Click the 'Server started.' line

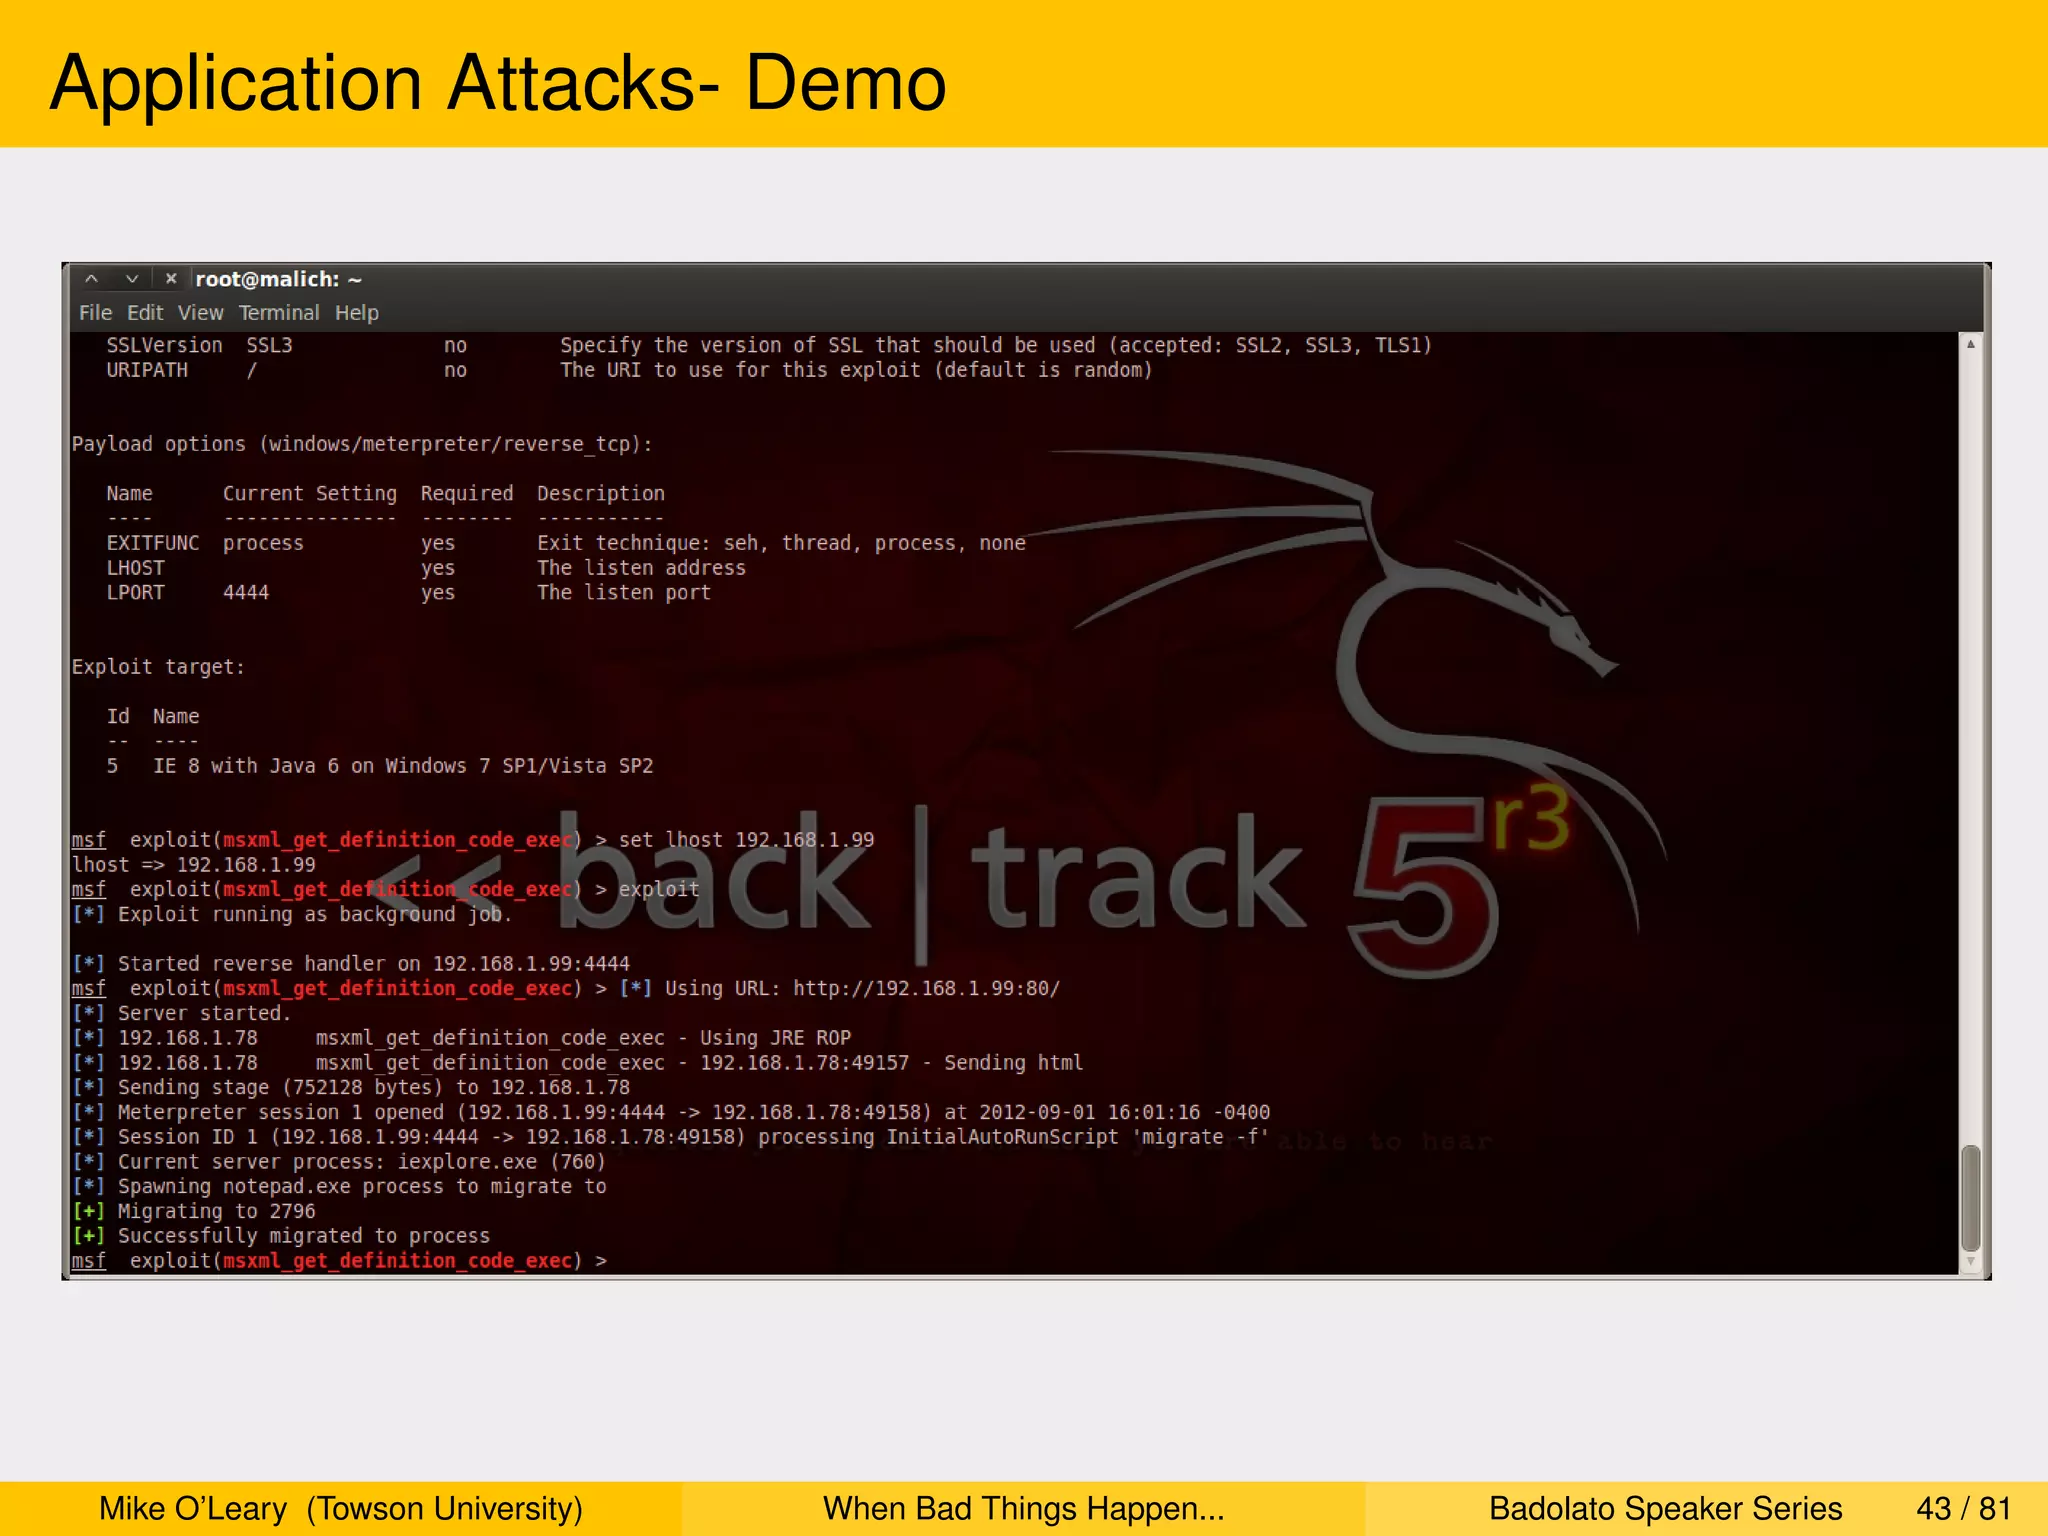point(181,1013)
